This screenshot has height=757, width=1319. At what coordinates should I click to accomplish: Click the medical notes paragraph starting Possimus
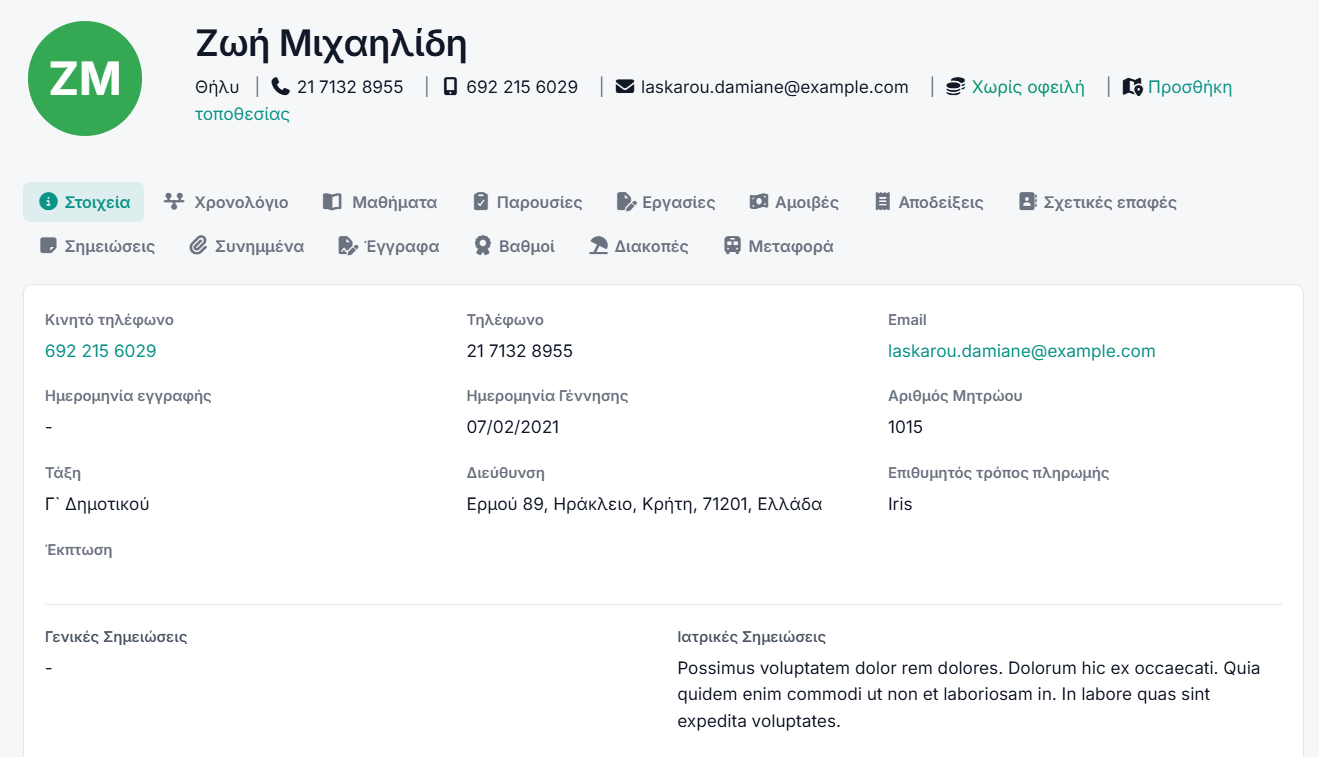coord(969,694)
